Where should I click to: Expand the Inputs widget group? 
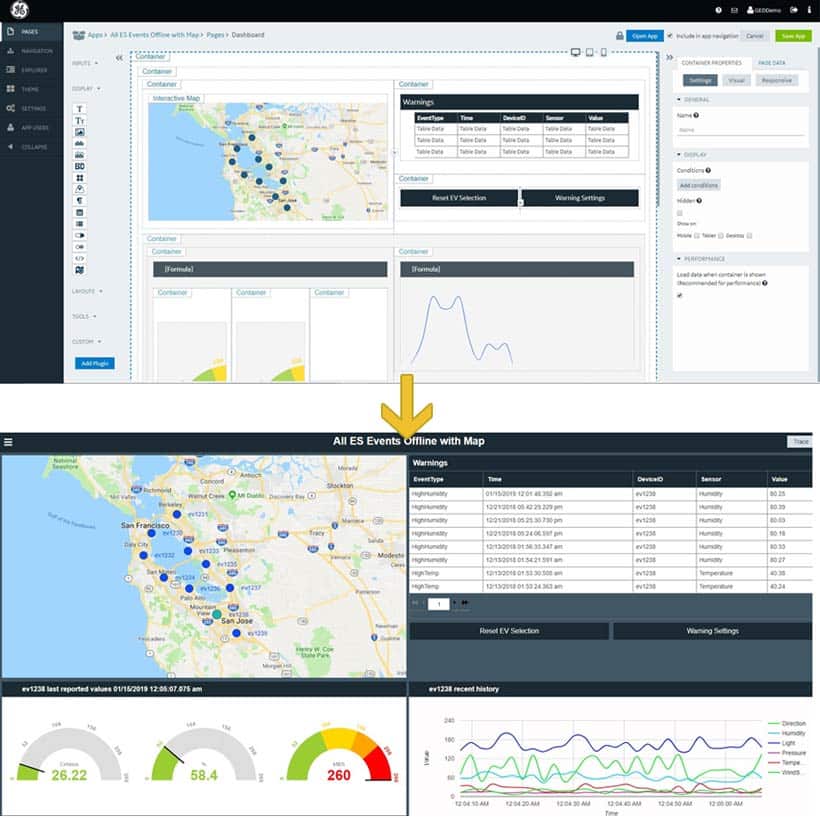tap(85, 63)
